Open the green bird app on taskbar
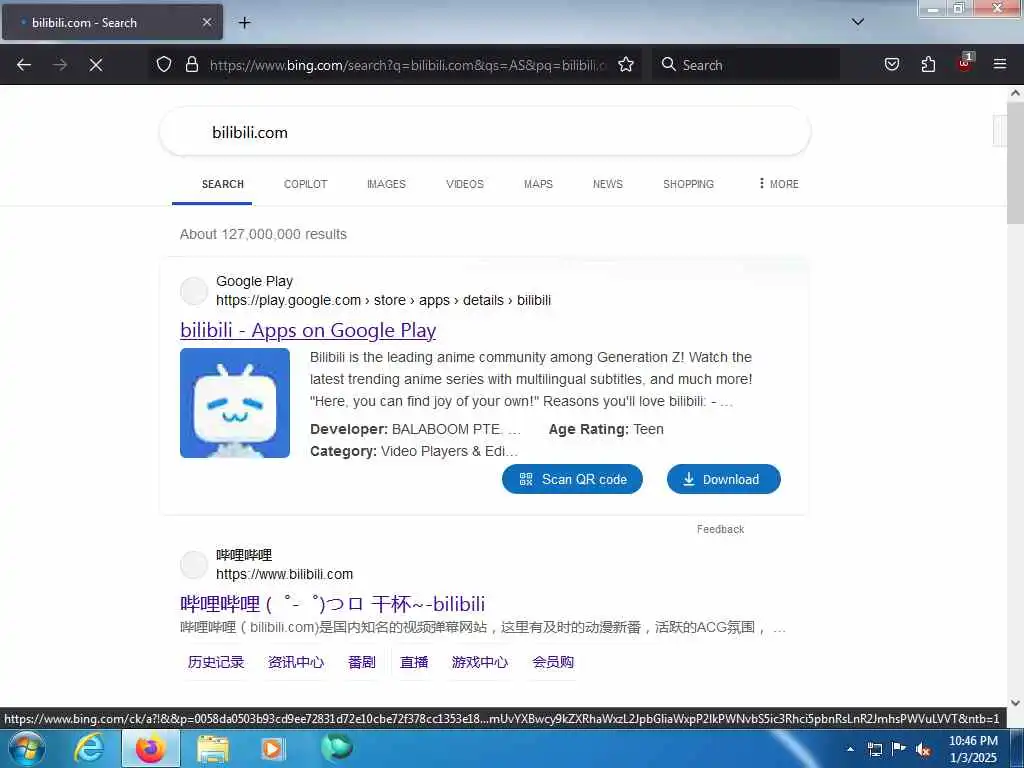This screenshot has width=1024, height=768. point(336,747)
